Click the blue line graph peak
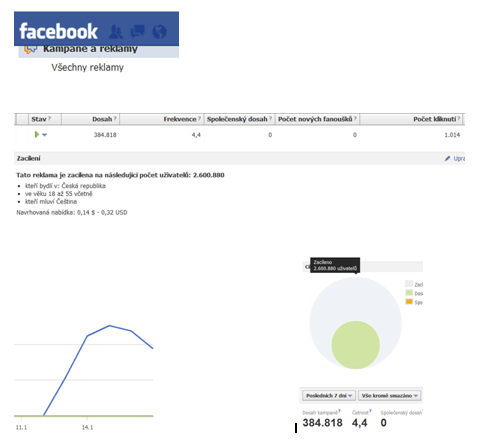Screen dimensions: 478x444 pyautogui.click(x=109, y=325)
